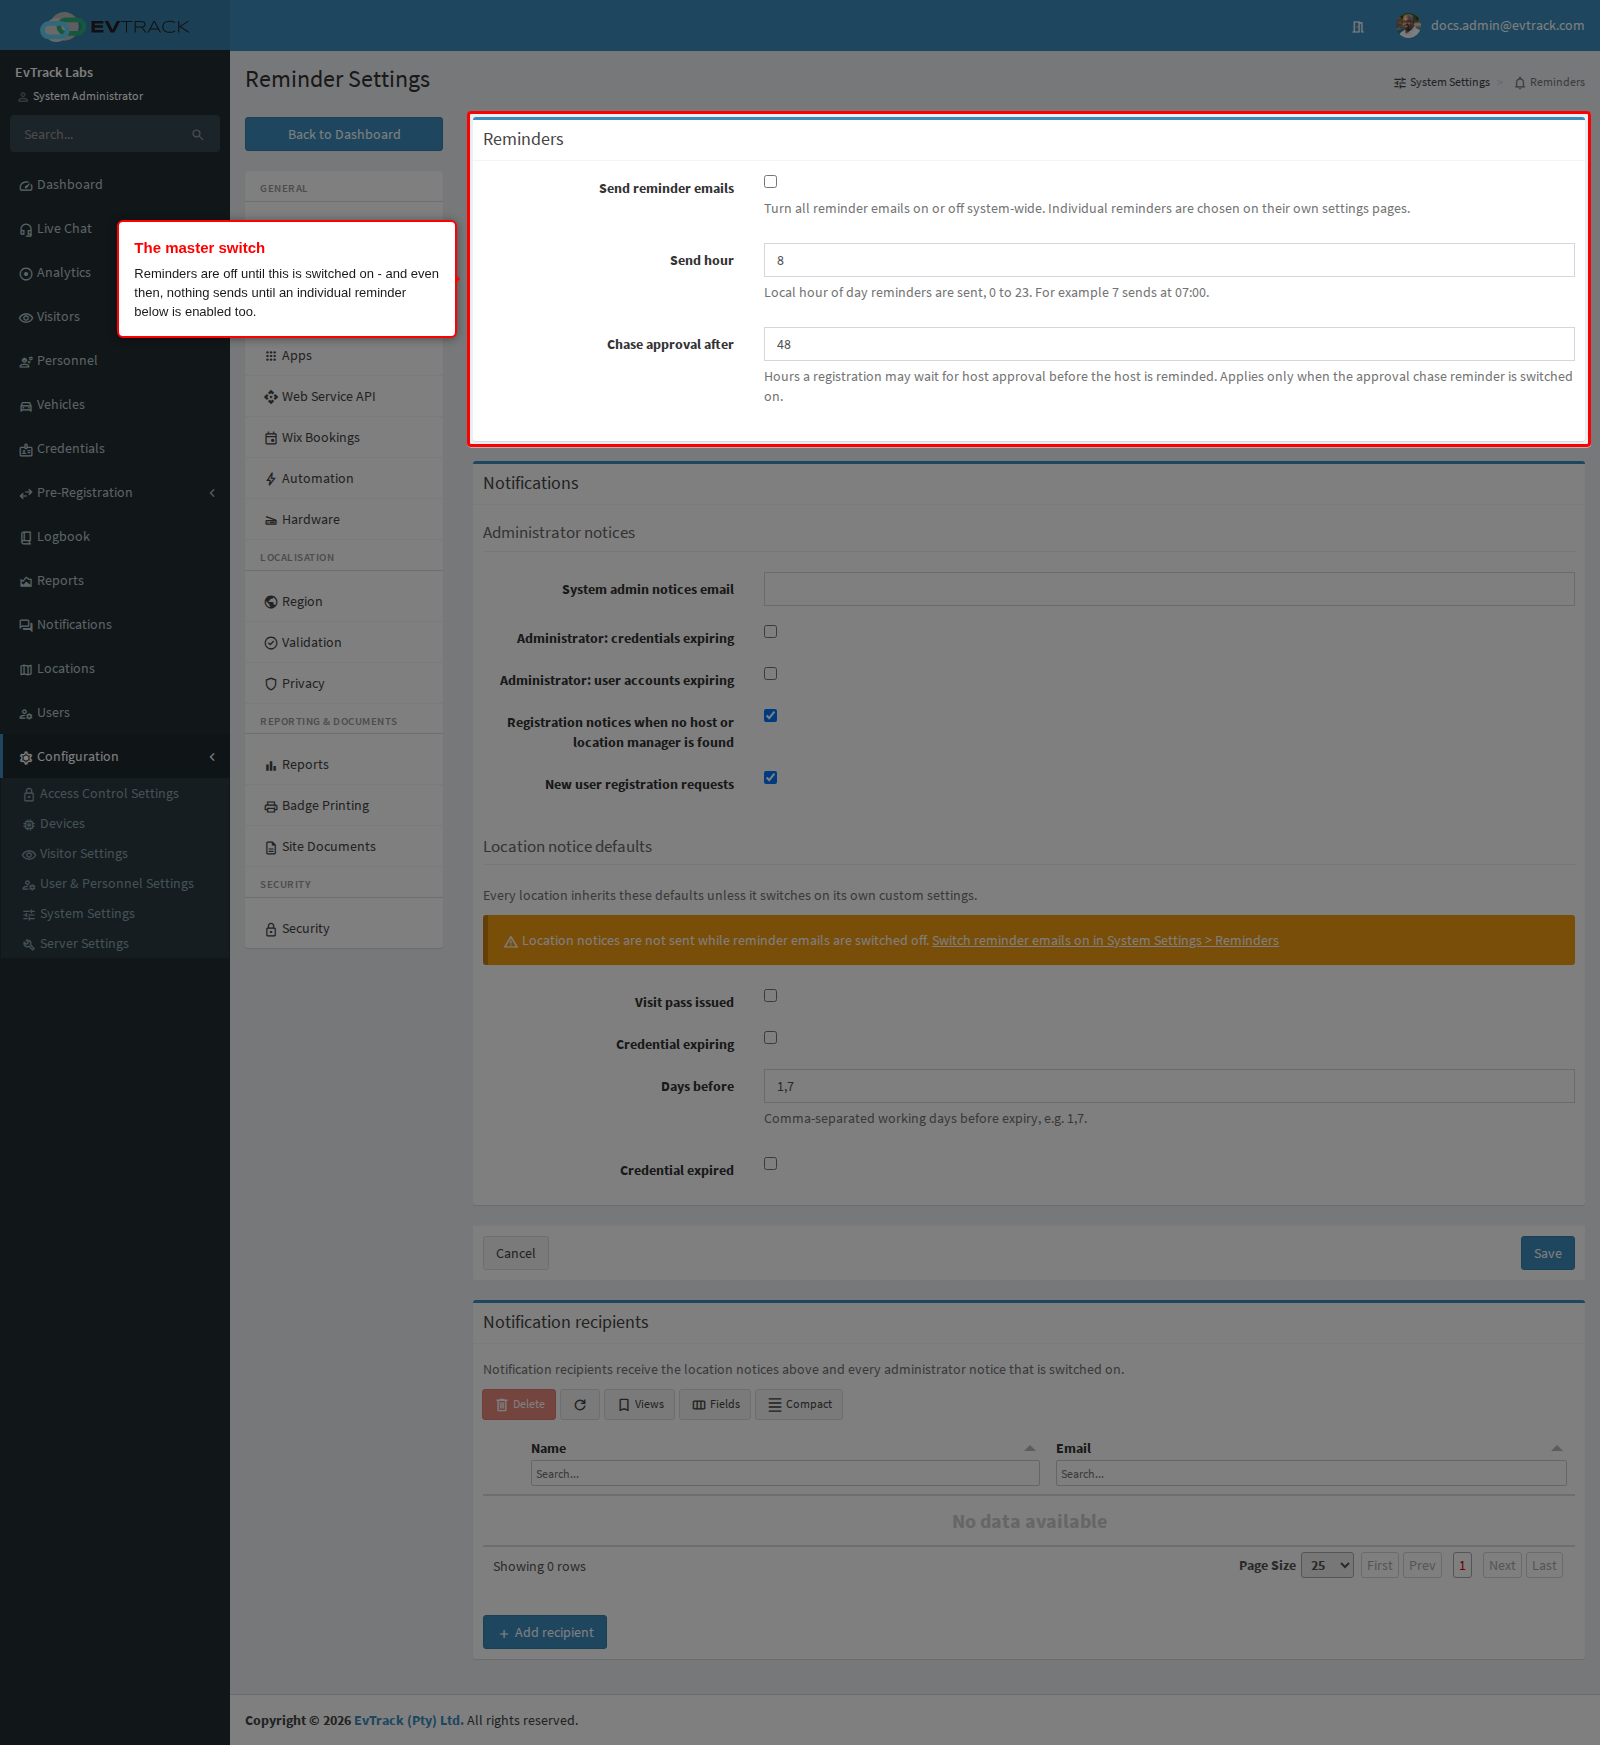Open Region localisation settings
Viewport: 1600px width, 1745px height.
click(x=344, y=601)
